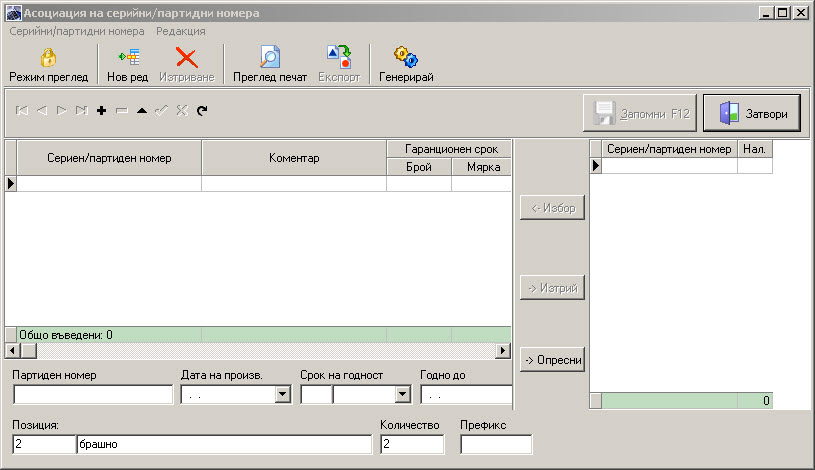Open Серийни/партидни номера menu
The width and height of the screenshot is (815, 470).
pyautogui.click(x=77, y=31)
